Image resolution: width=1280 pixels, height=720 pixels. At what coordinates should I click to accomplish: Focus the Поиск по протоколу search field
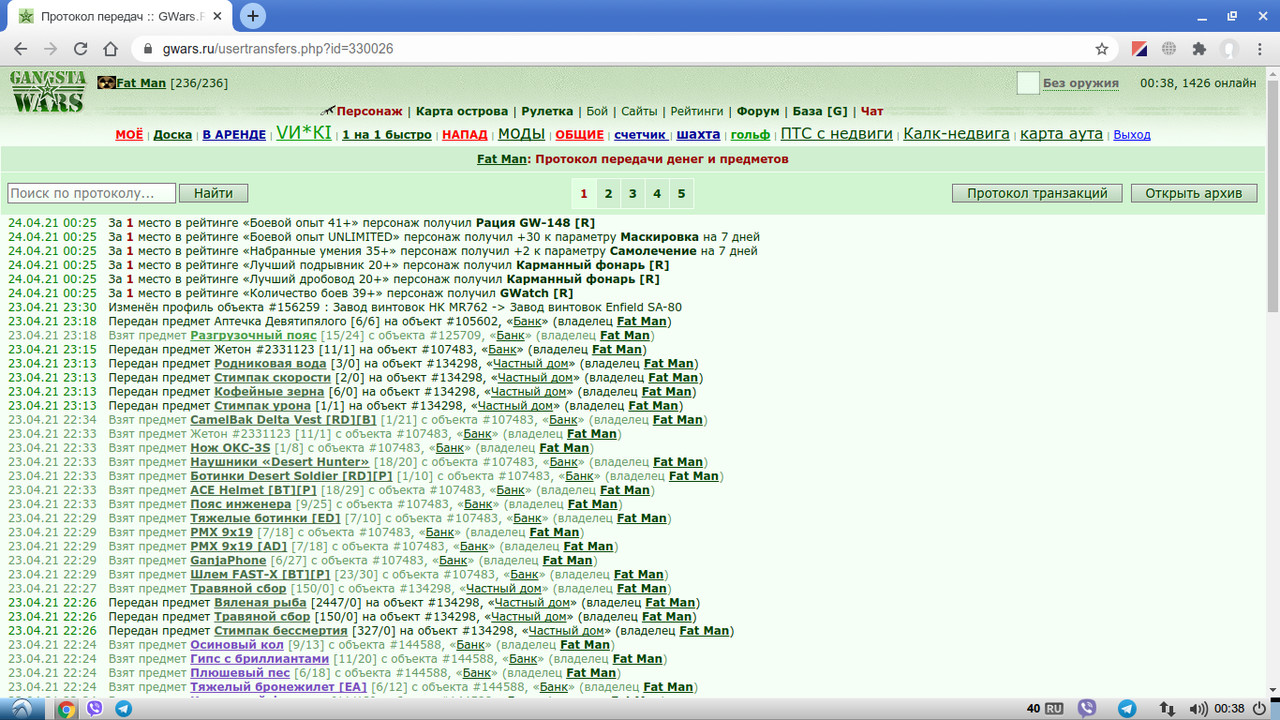(92, 193)
